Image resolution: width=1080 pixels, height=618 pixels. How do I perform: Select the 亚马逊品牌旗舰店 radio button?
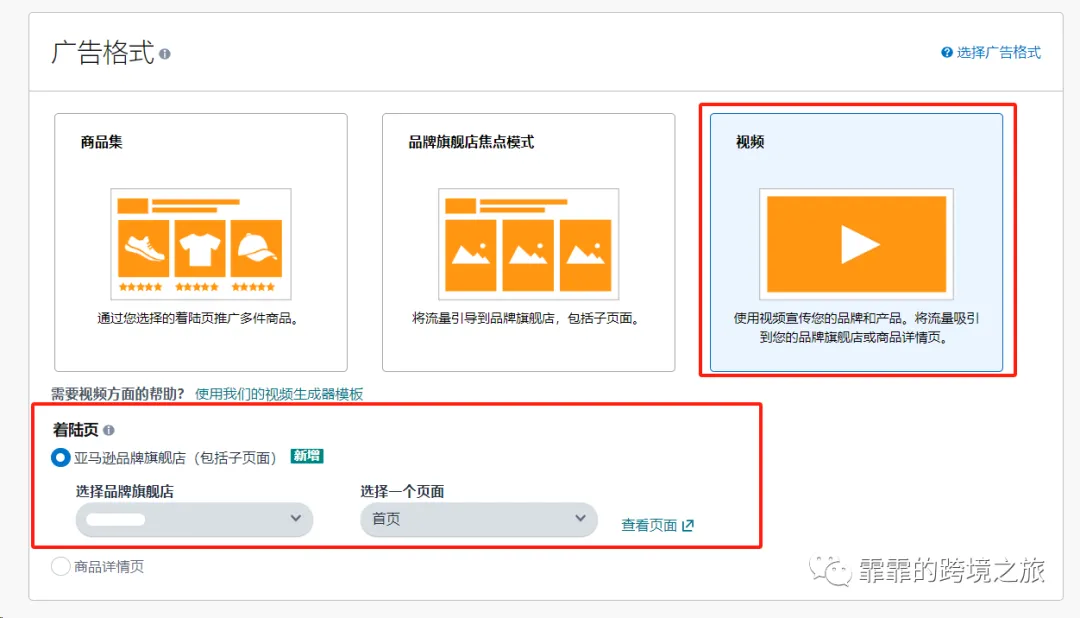[61, 457]
